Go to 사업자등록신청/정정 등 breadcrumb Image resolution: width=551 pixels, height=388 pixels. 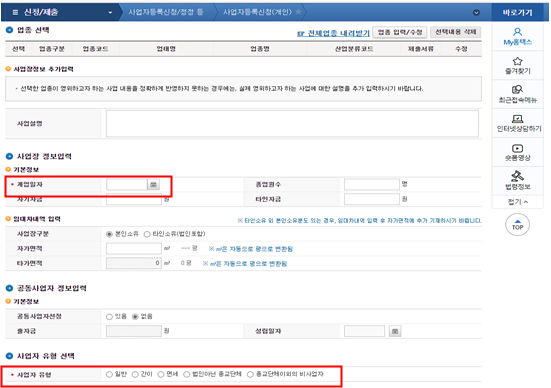166,12
